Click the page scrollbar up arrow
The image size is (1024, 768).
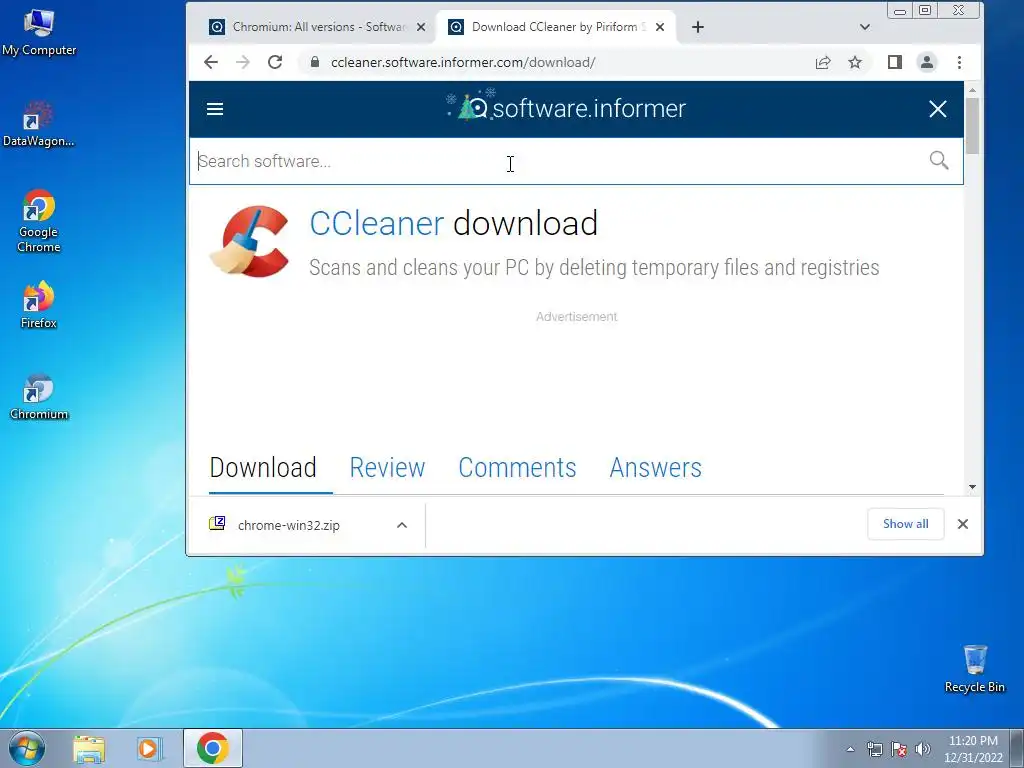pyautogui.click(x=972, y=90)
